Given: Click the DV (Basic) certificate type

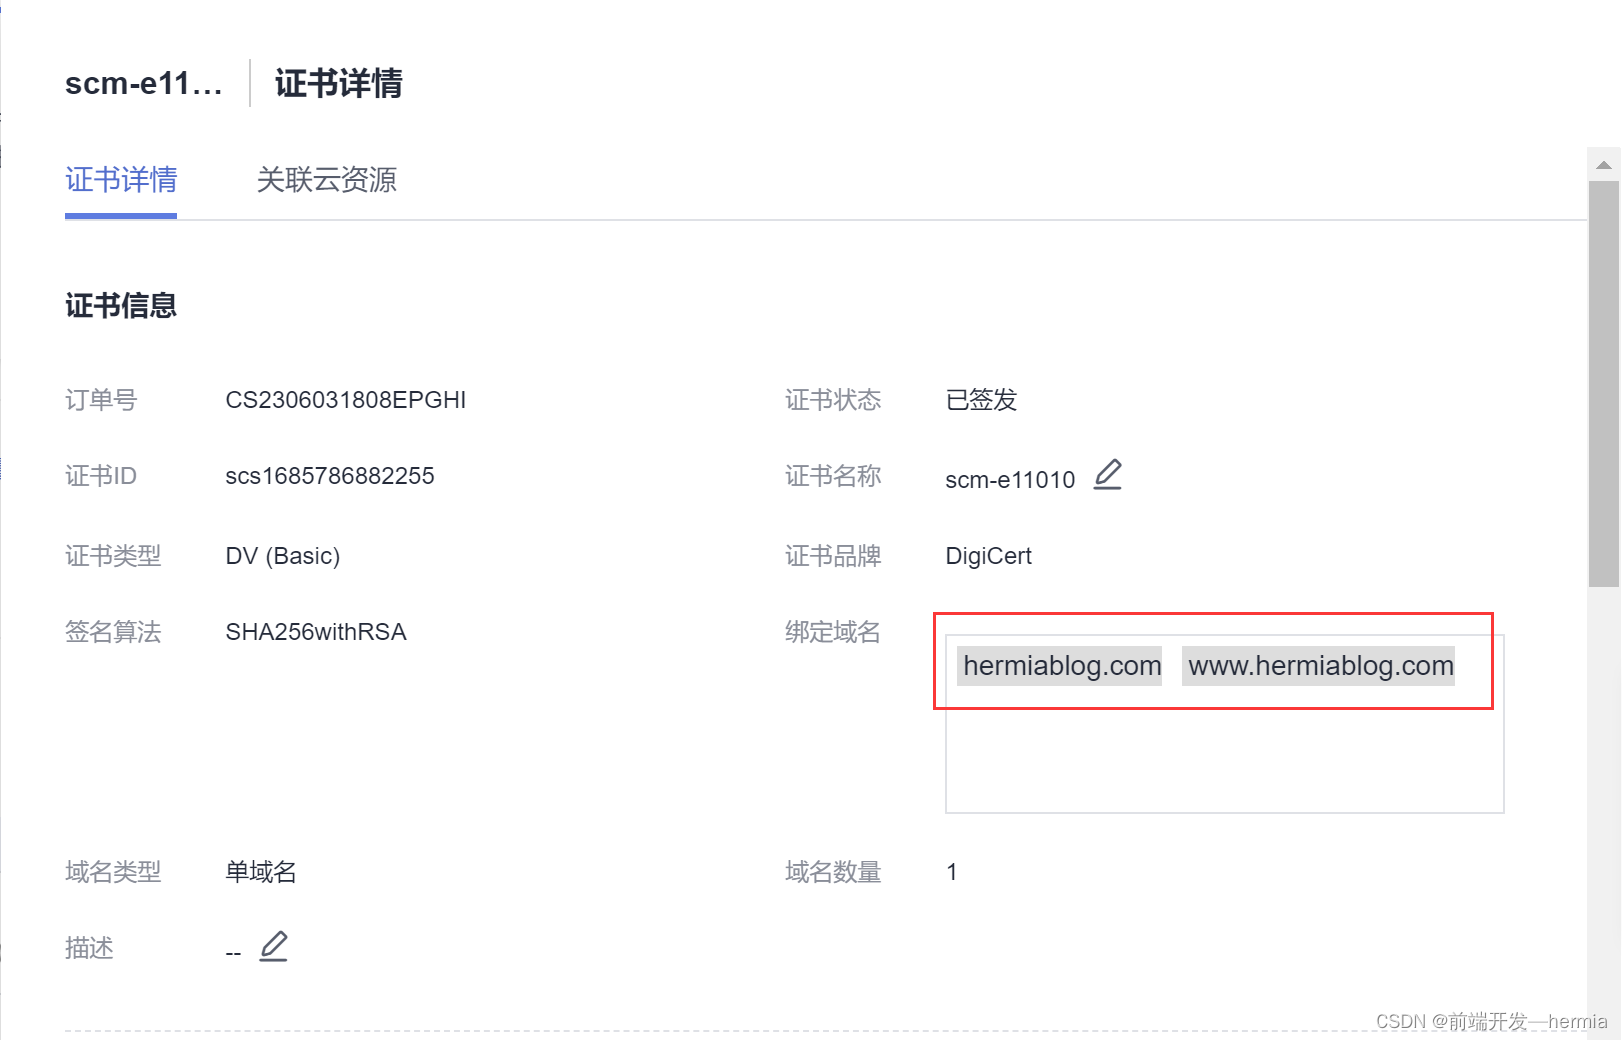Looking at the screenshot, I should pyautogui.click(x=282, y=556).
